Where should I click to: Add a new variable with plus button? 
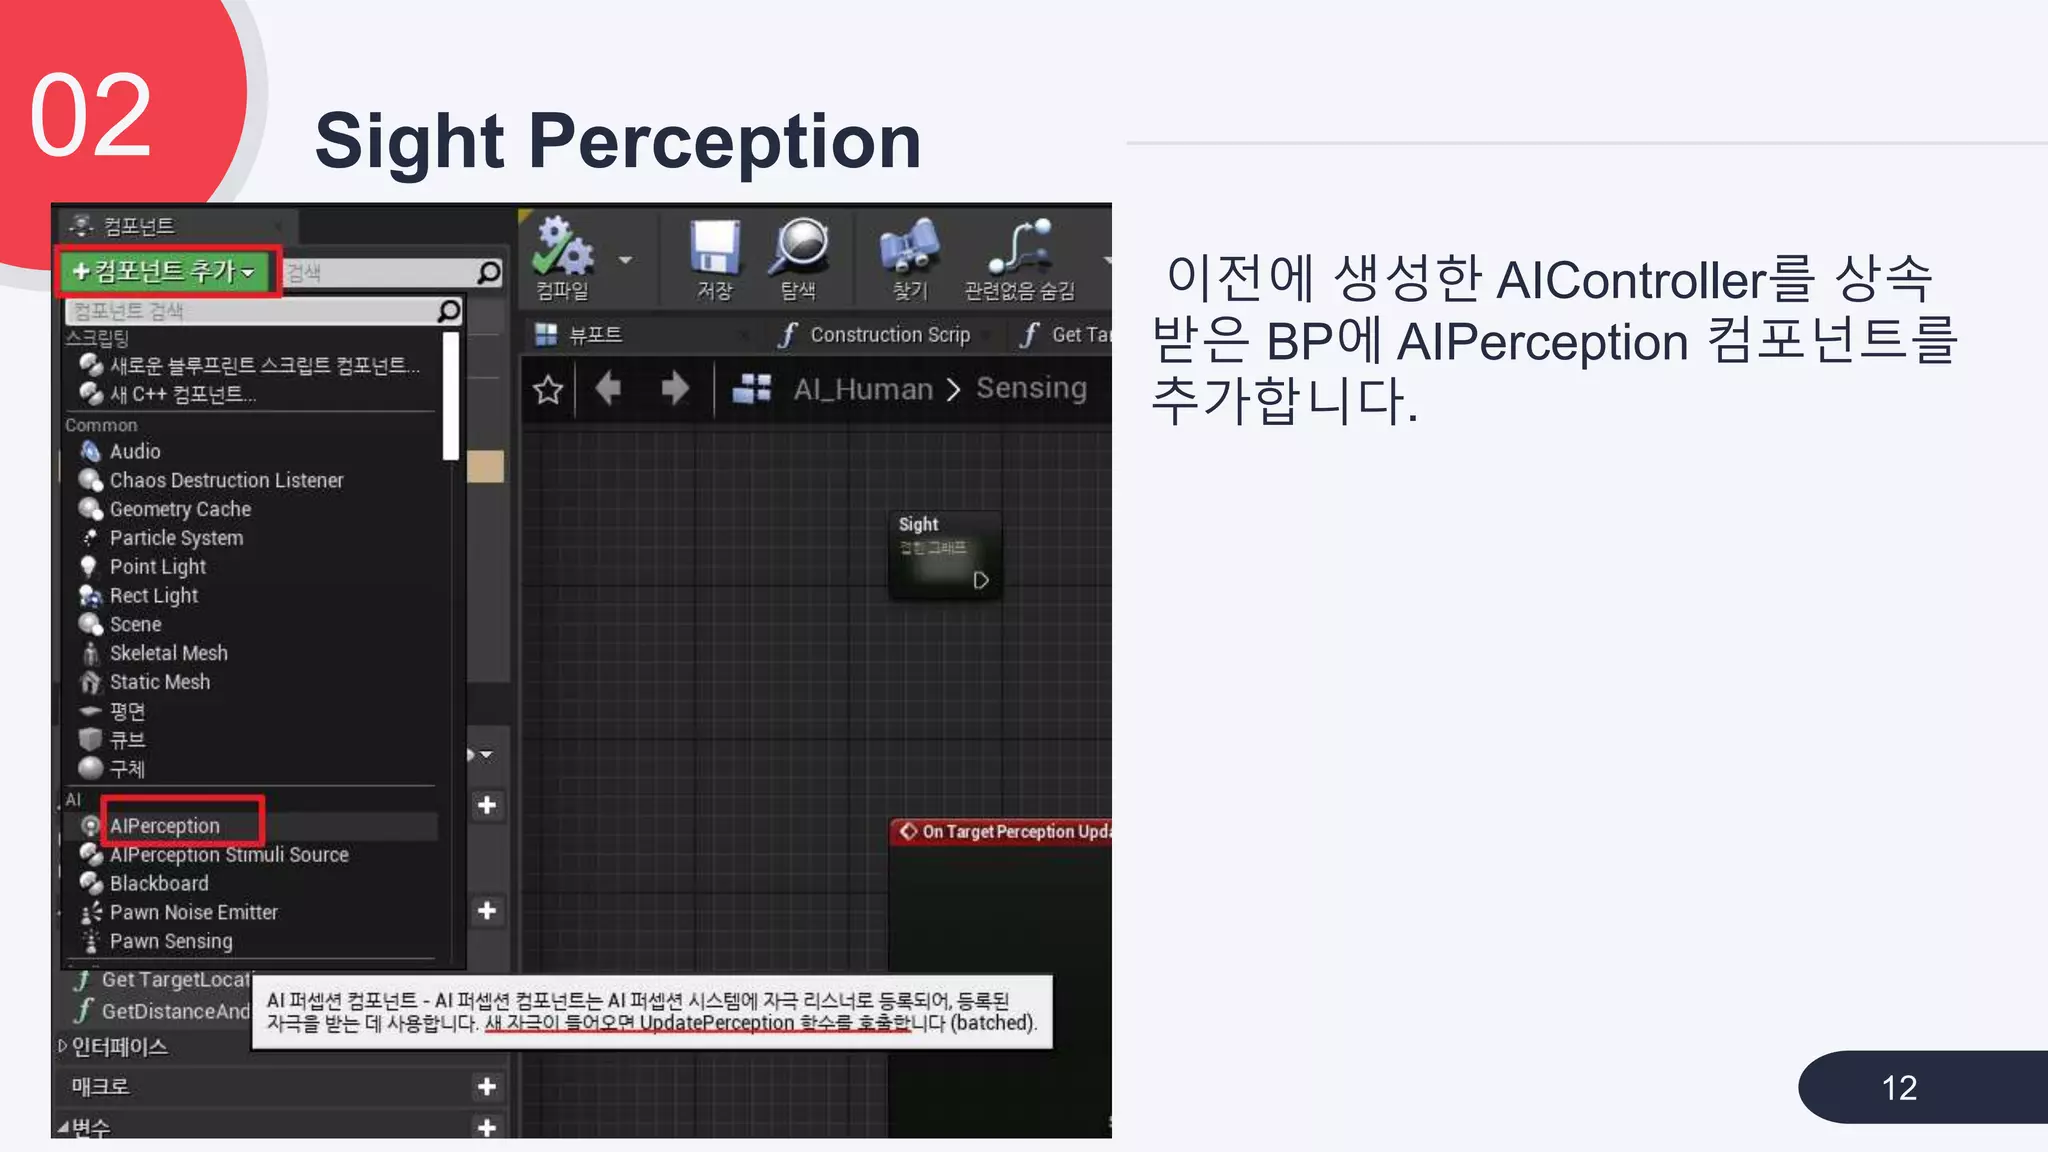(x=487, y=1127)
